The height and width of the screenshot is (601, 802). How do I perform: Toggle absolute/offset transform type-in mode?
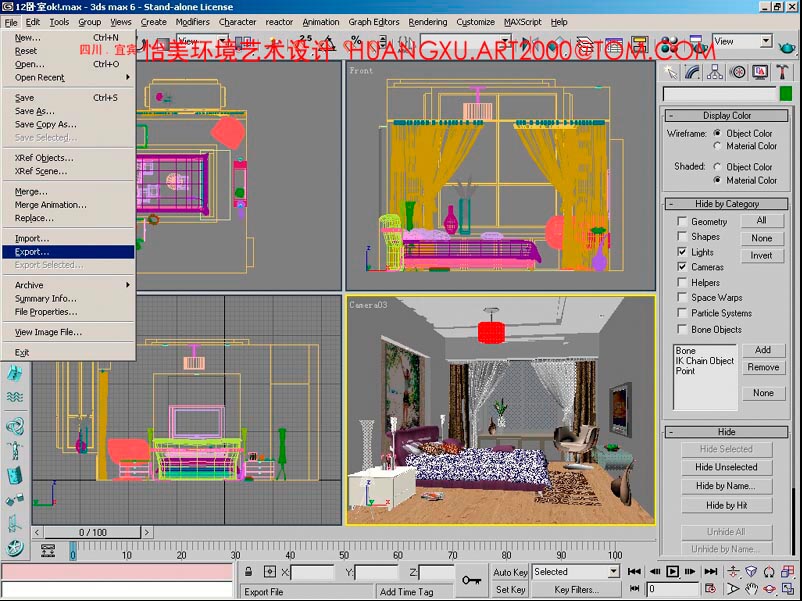[x=270, y=571]
